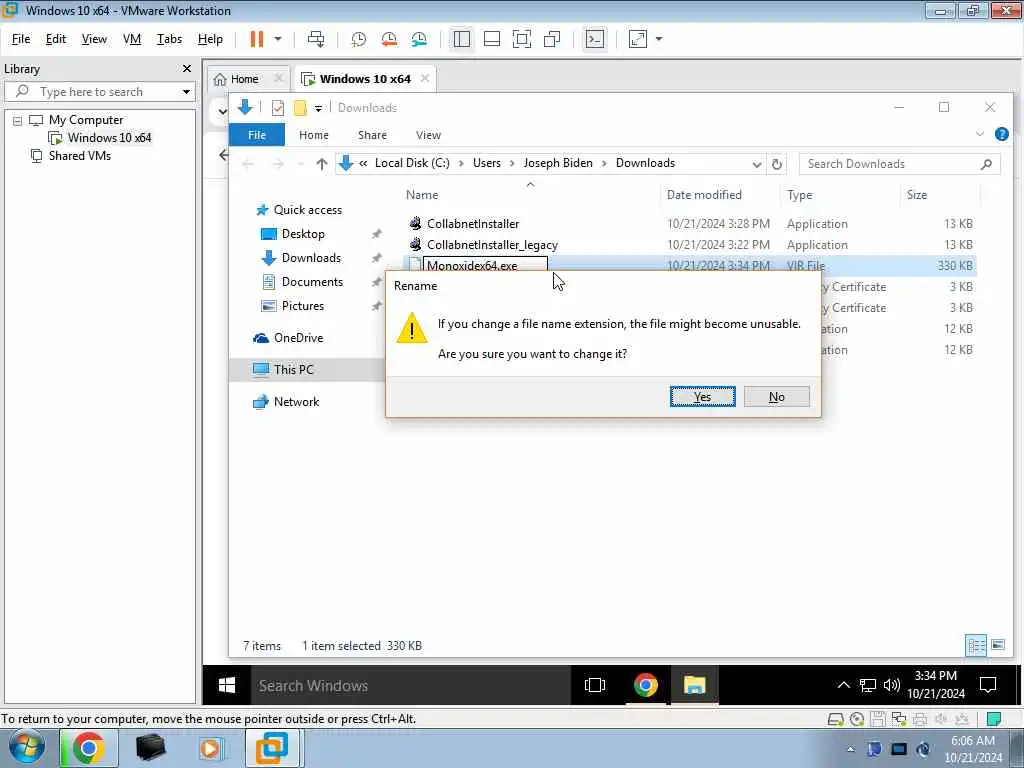Go up one folder level arrow

pos(321,164)
